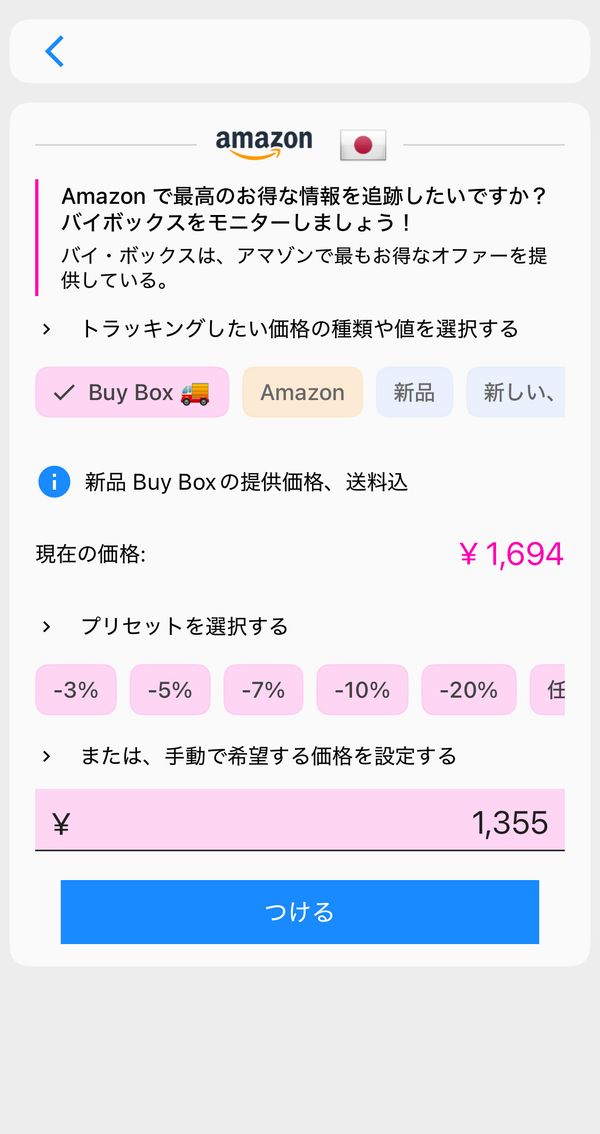
Task: Tap the Japan flag icon
Action: [x=363, y=145]
